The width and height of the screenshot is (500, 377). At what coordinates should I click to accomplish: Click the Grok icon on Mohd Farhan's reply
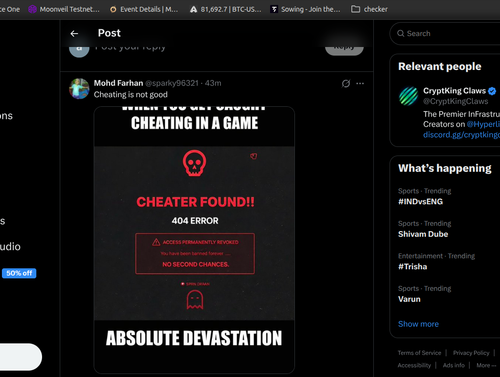tap(346, 83)
